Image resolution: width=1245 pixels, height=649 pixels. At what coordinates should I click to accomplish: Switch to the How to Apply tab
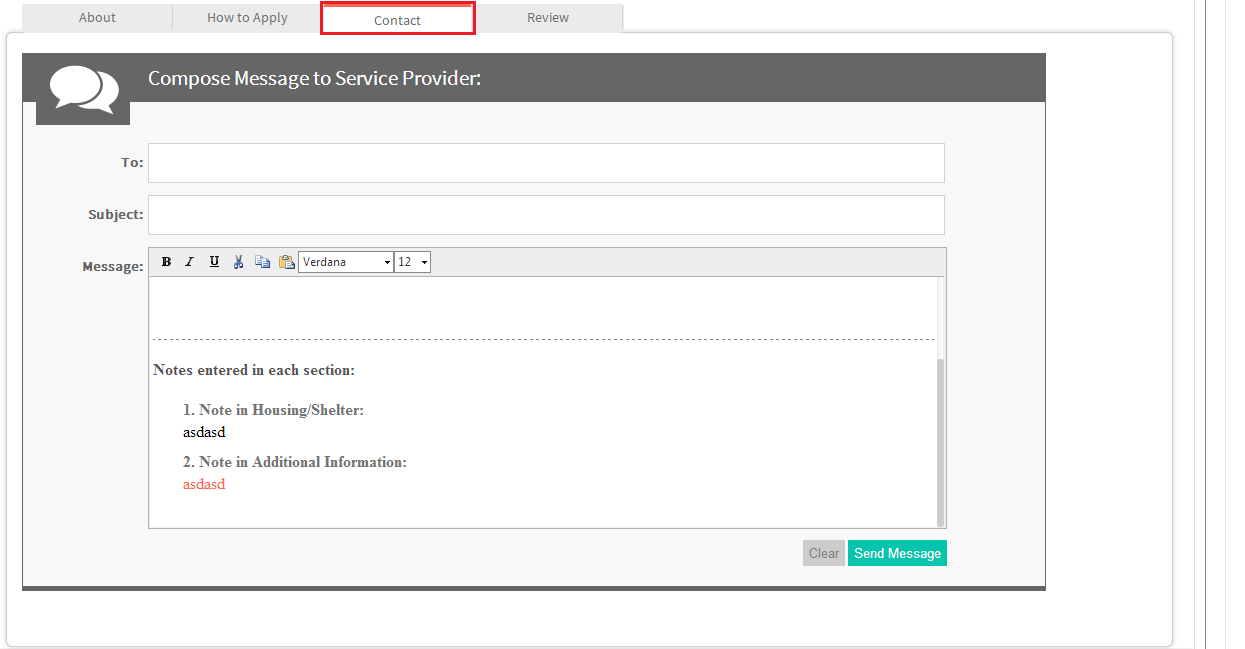[x=247, y=17]
